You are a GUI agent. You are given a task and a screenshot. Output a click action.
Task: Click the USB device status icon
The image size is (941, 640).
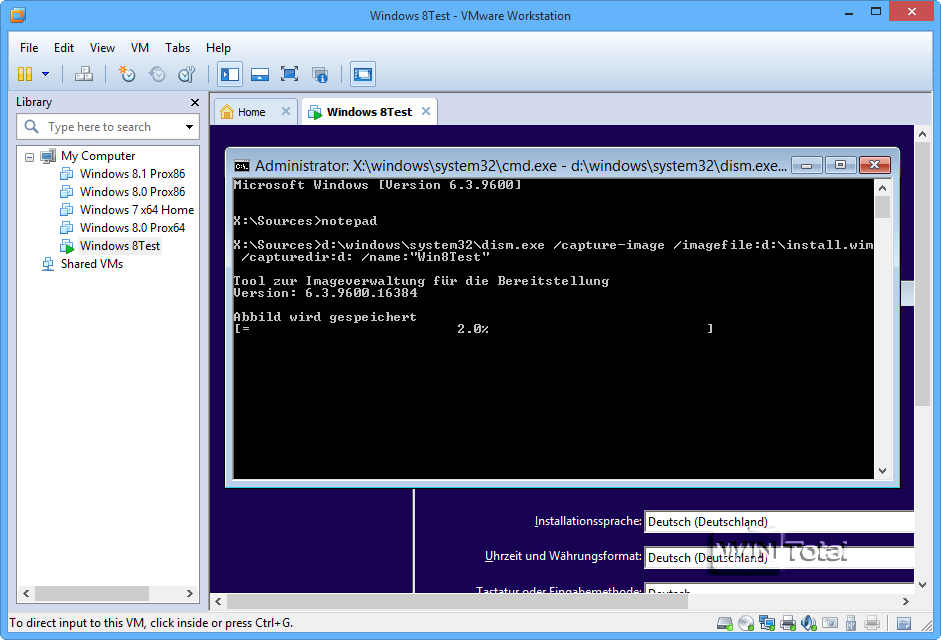coord(851,624)
